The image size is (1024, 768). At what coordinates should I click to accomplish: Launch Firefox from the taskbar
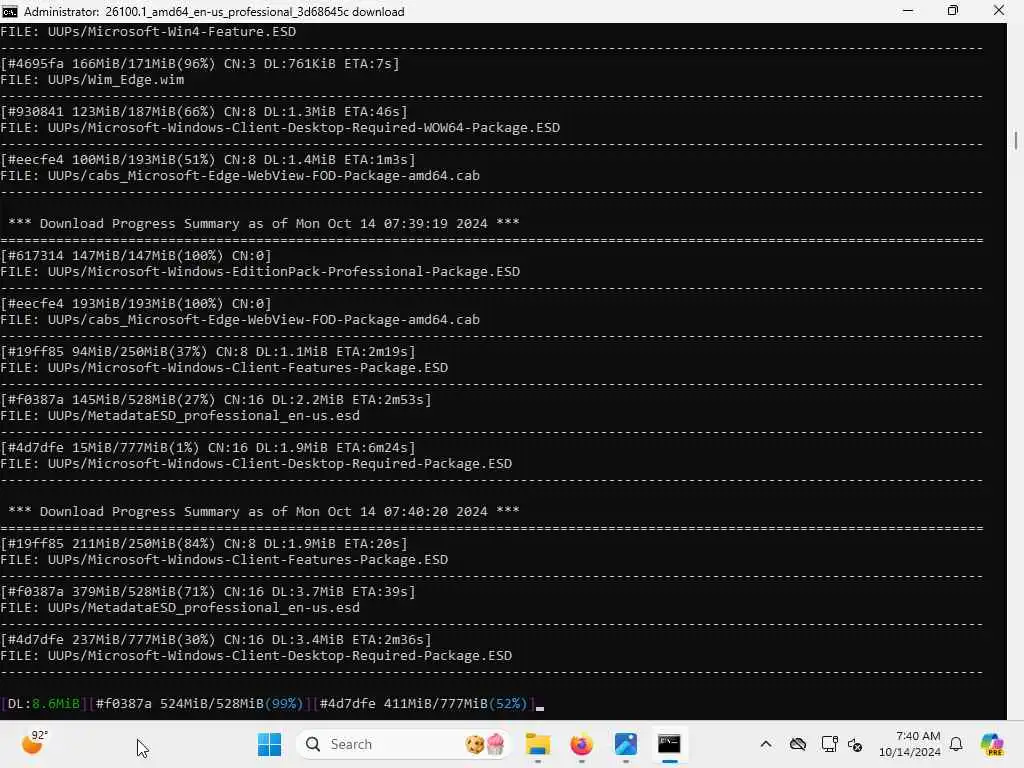[x=581, y=744]
